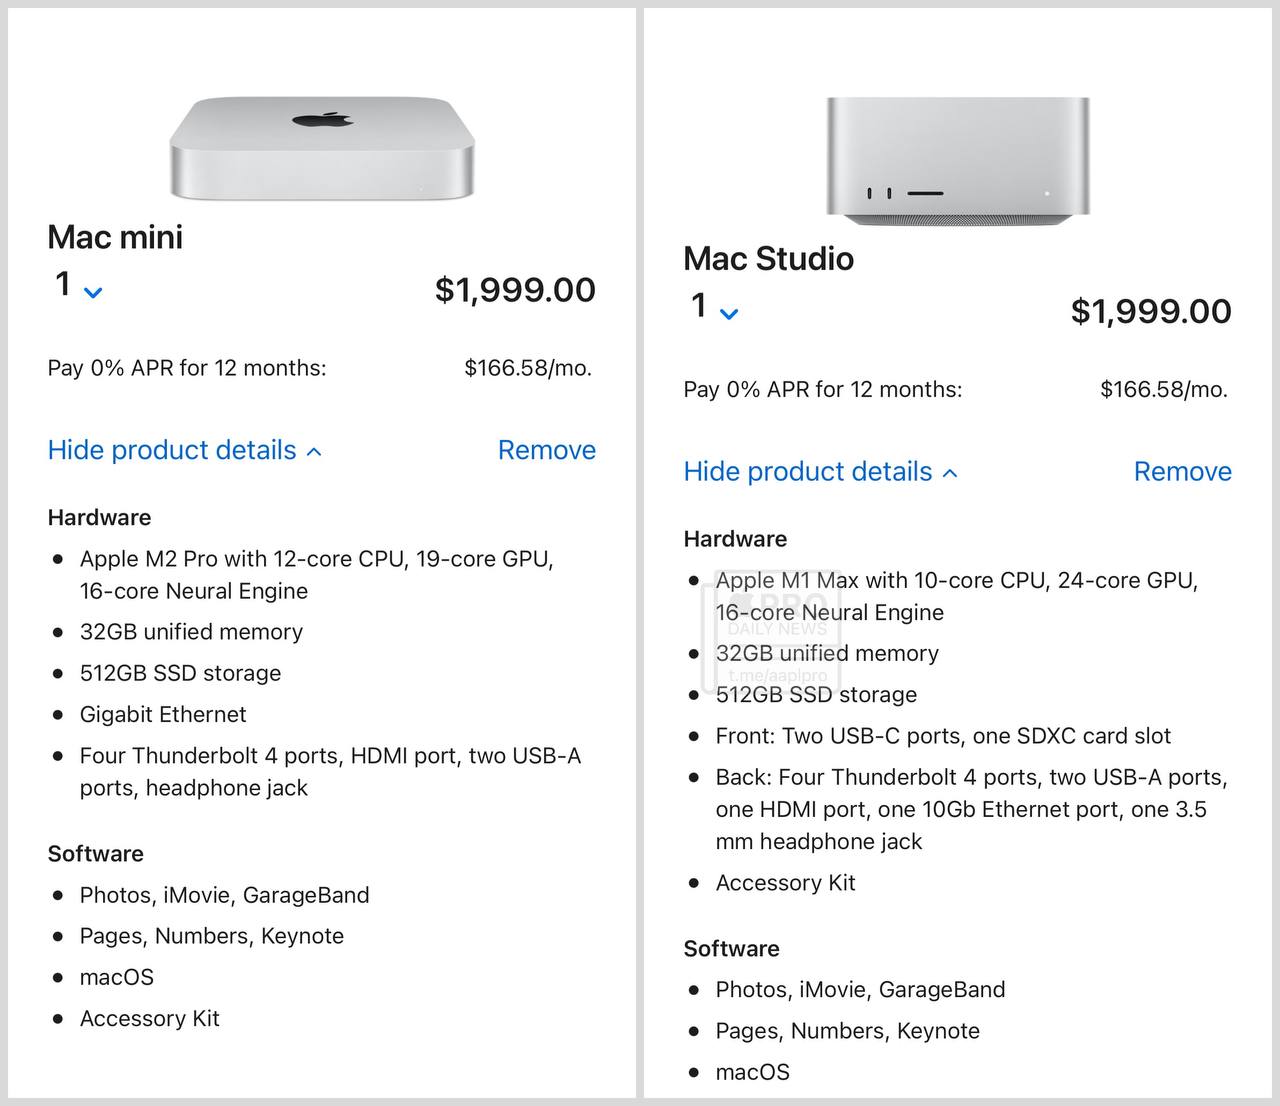Click the Mac mini product title

coord(115,237)
